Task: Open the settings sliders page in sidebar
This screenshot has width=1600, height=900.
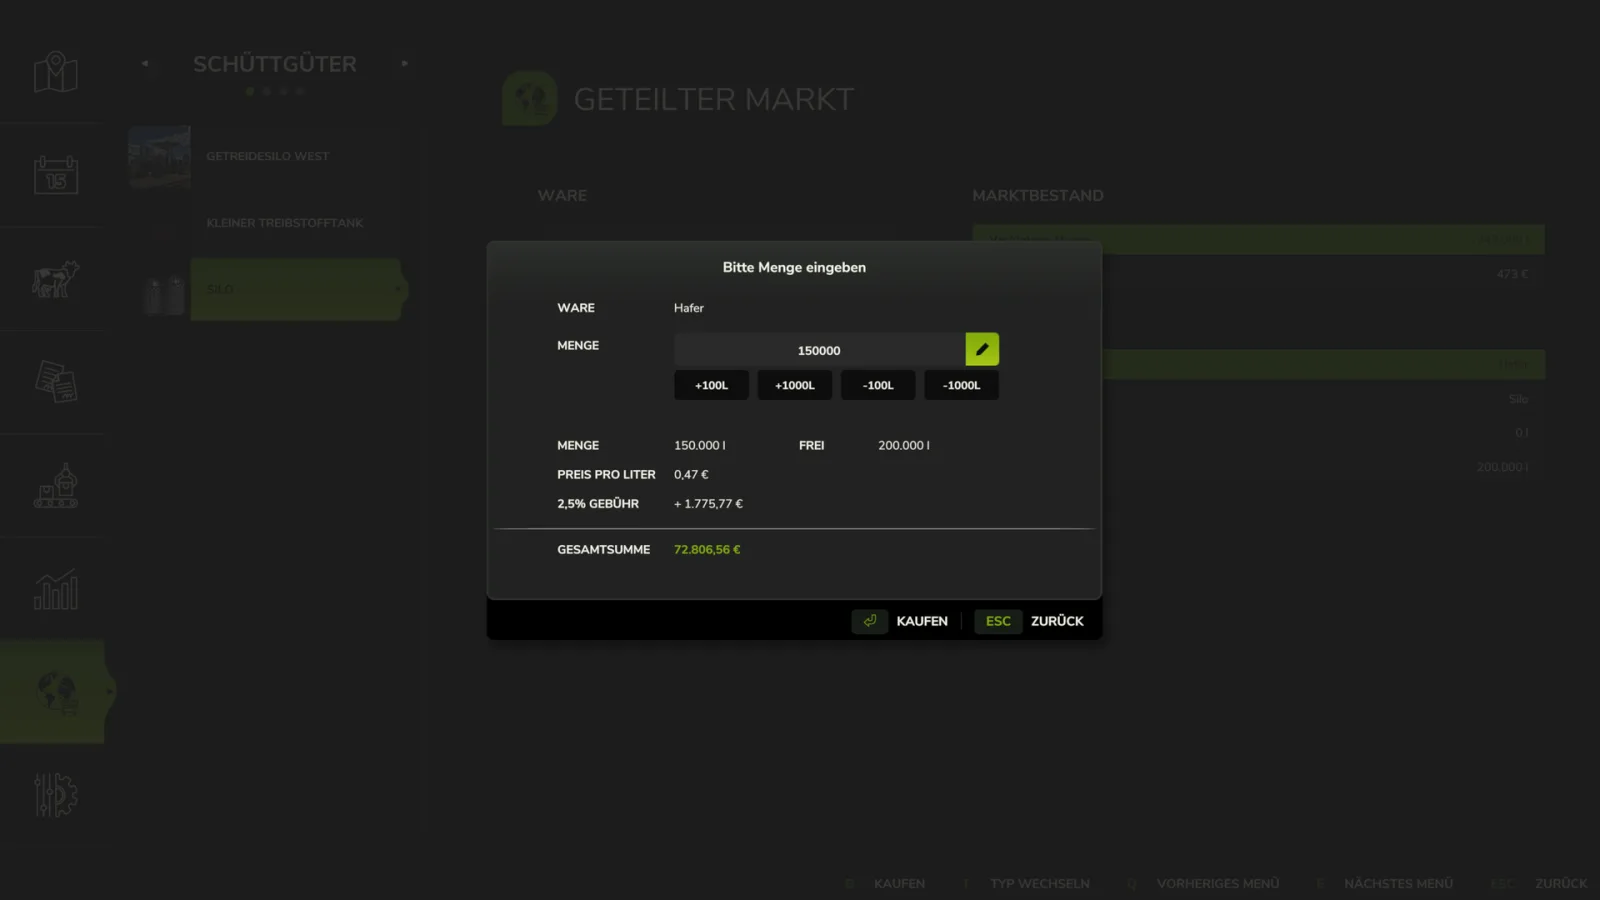Action: (56, 795)
